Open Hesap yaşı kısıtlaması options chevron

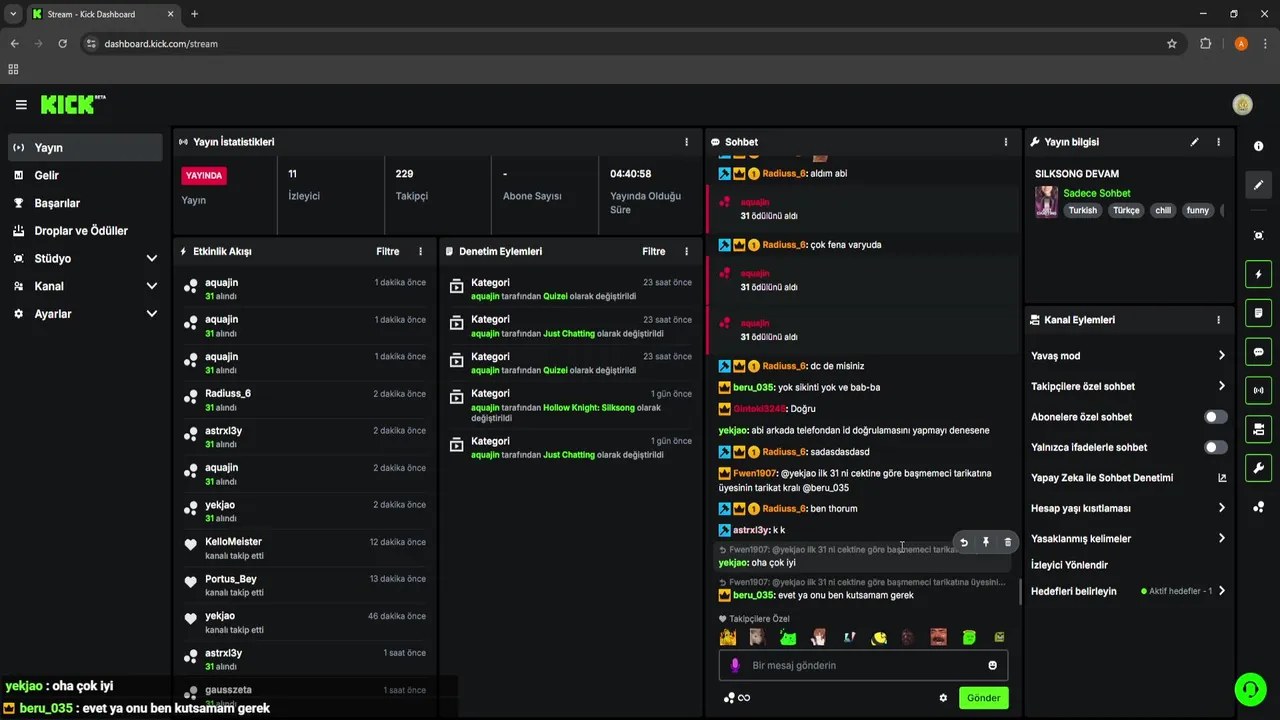tap(1221, 508)
